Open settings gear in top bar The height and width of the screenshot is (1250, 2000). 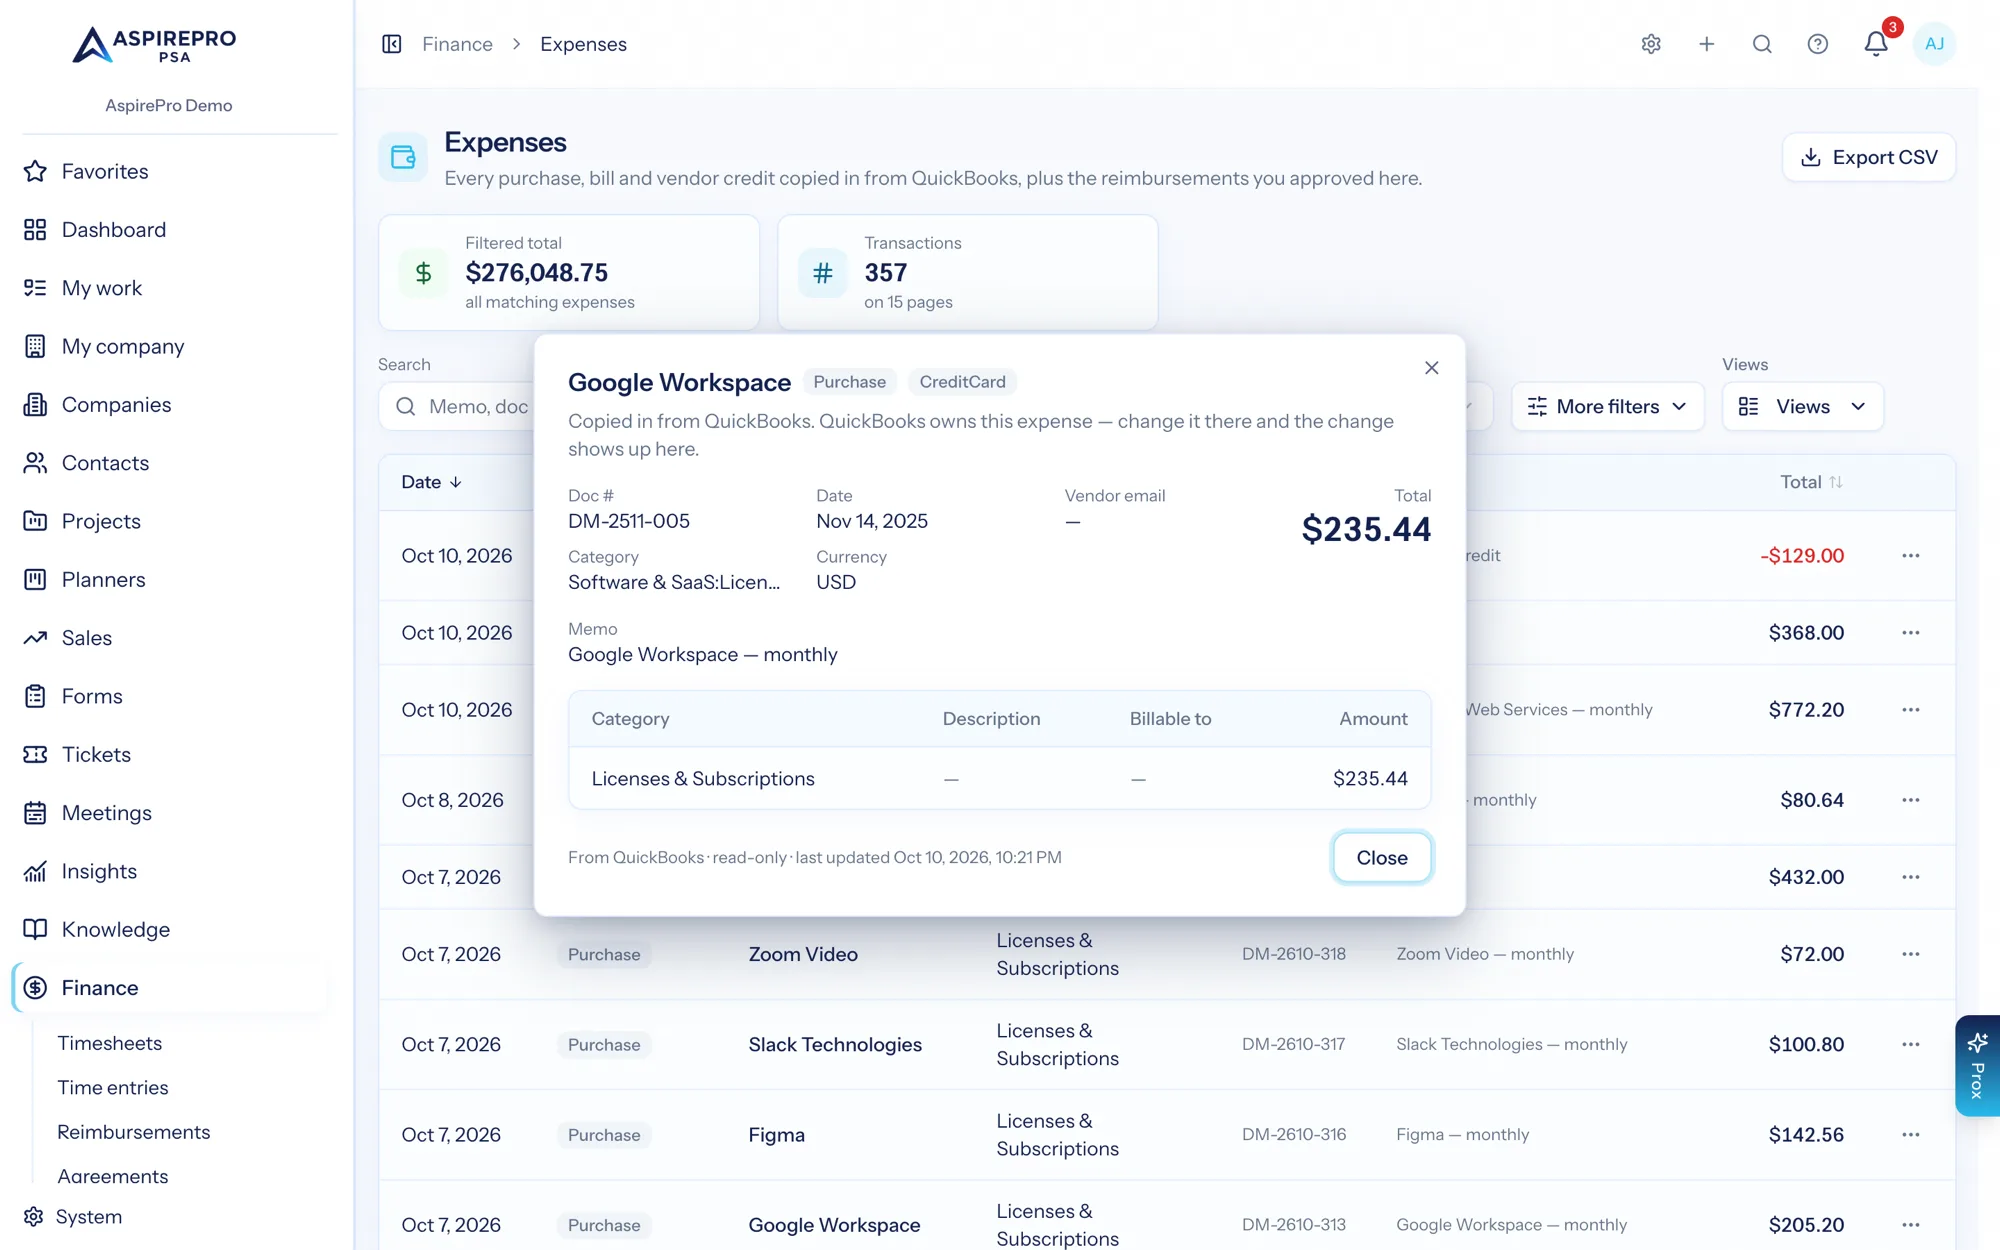click(x=1651, y=44)
